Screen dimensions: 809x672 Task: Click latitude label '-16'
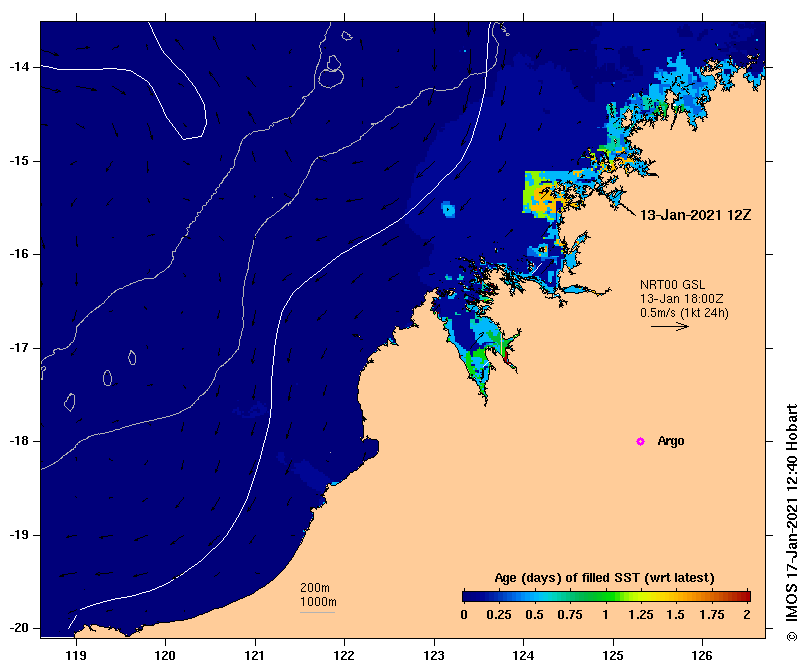[x=19, y=254]
